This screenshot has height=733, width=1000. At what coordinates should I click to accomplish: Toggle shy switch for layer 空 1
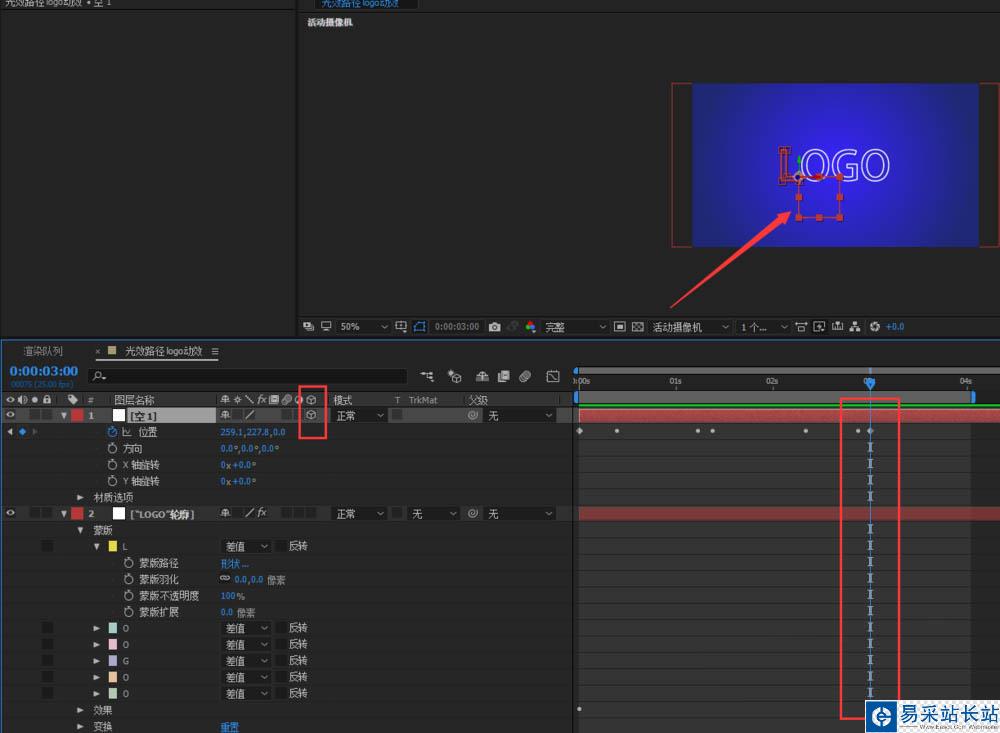(x=225, y=415)
